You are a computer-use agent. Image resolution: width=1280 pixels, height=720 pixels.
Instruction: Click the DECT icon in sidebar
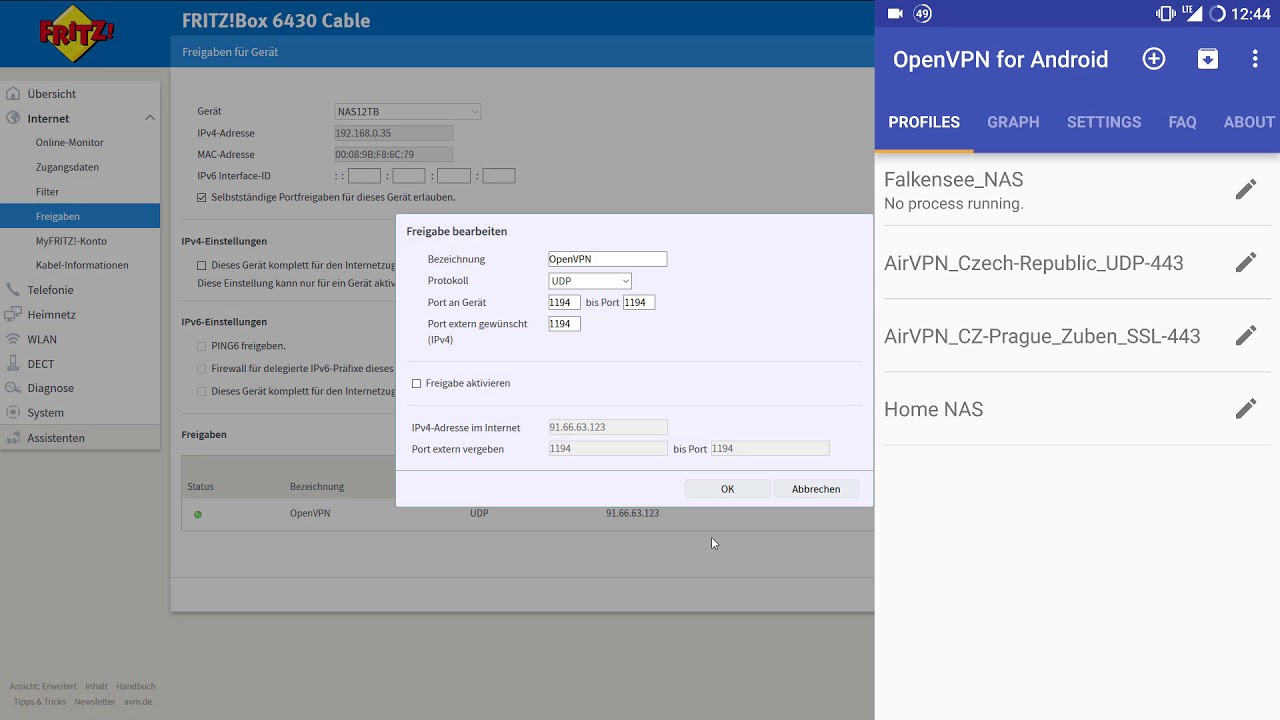click(x=13, y=364)
